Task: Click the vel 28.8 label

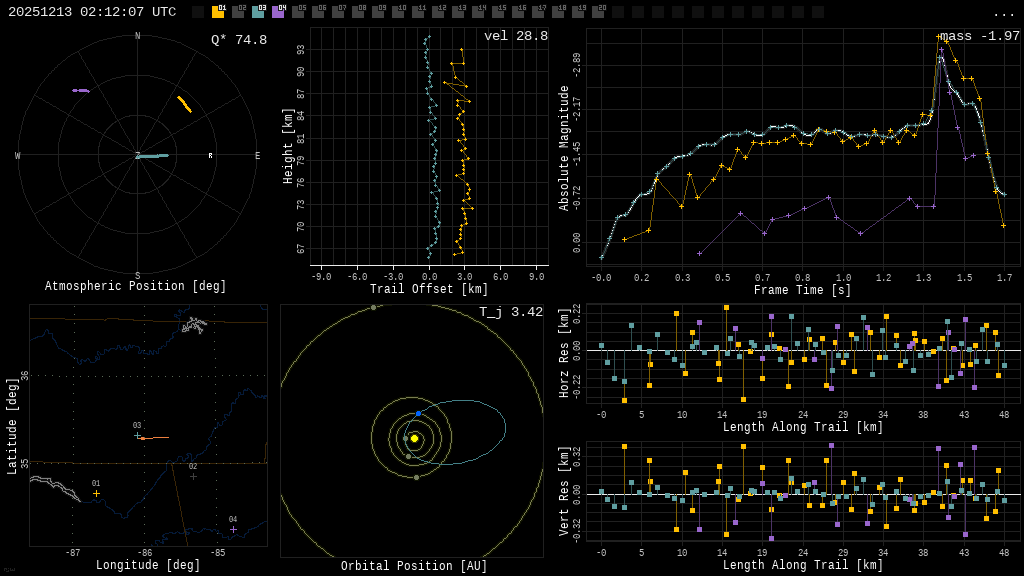Action: pyautogui.click(x=515, y=36)
